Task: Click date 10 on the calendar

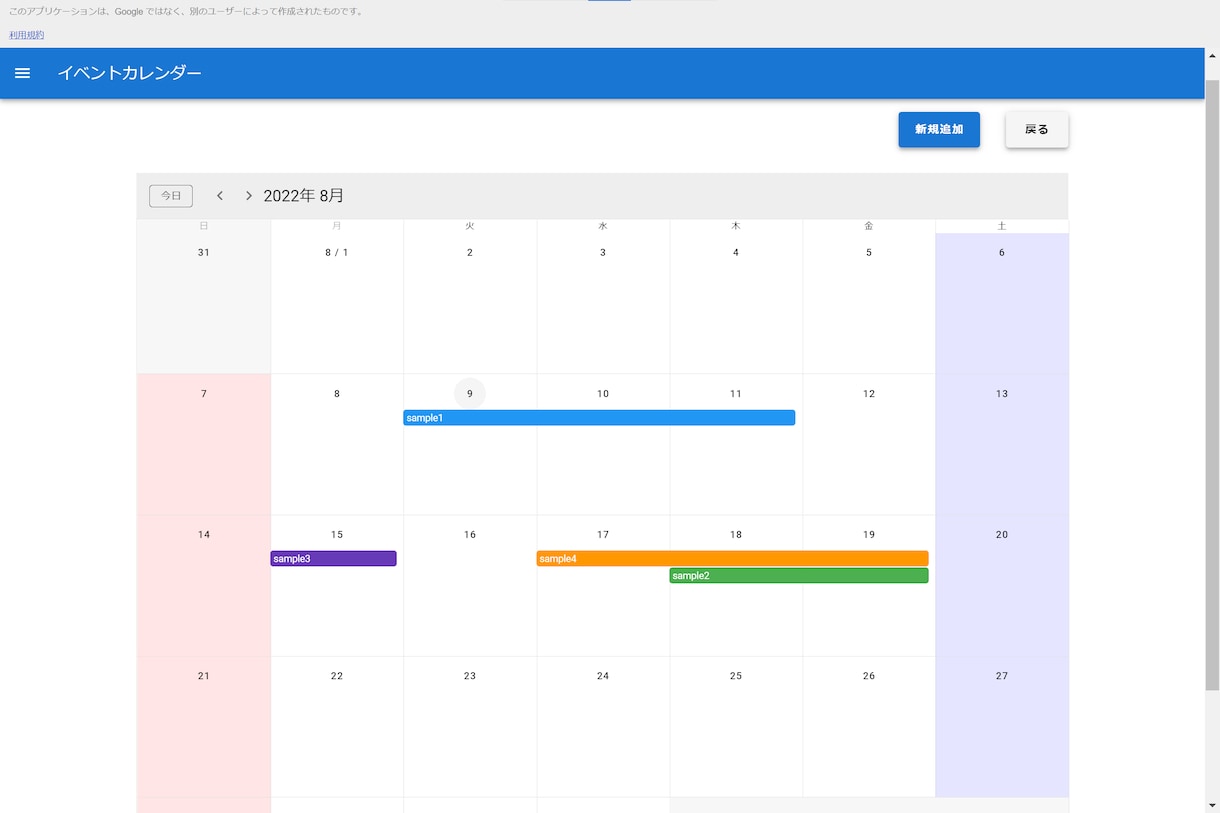Action: (603, 394)
